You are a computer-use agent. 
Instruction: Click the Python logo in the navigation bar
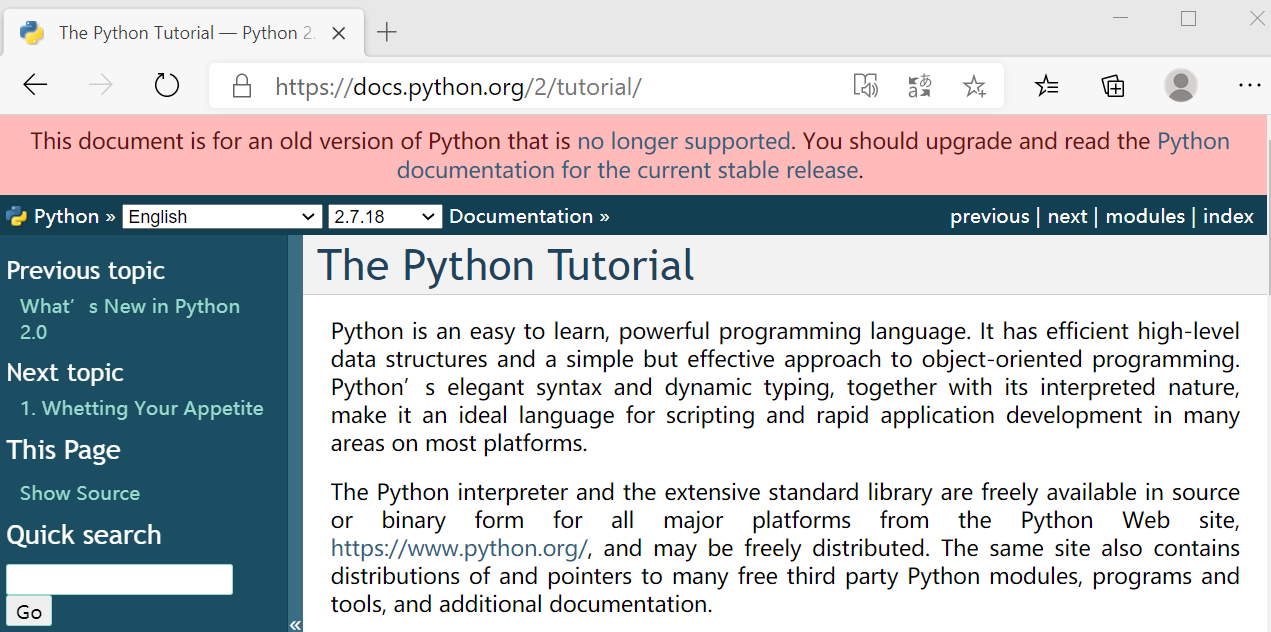(16, 216)
